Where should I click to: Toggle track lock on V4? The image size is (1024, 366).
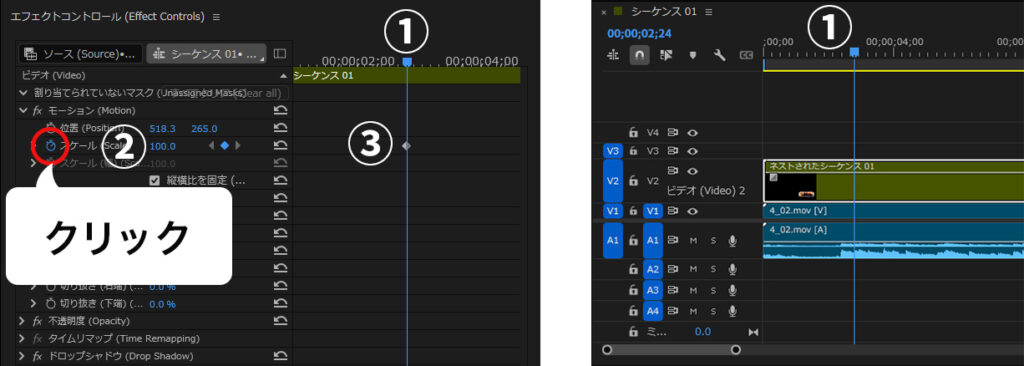[633, 133]
